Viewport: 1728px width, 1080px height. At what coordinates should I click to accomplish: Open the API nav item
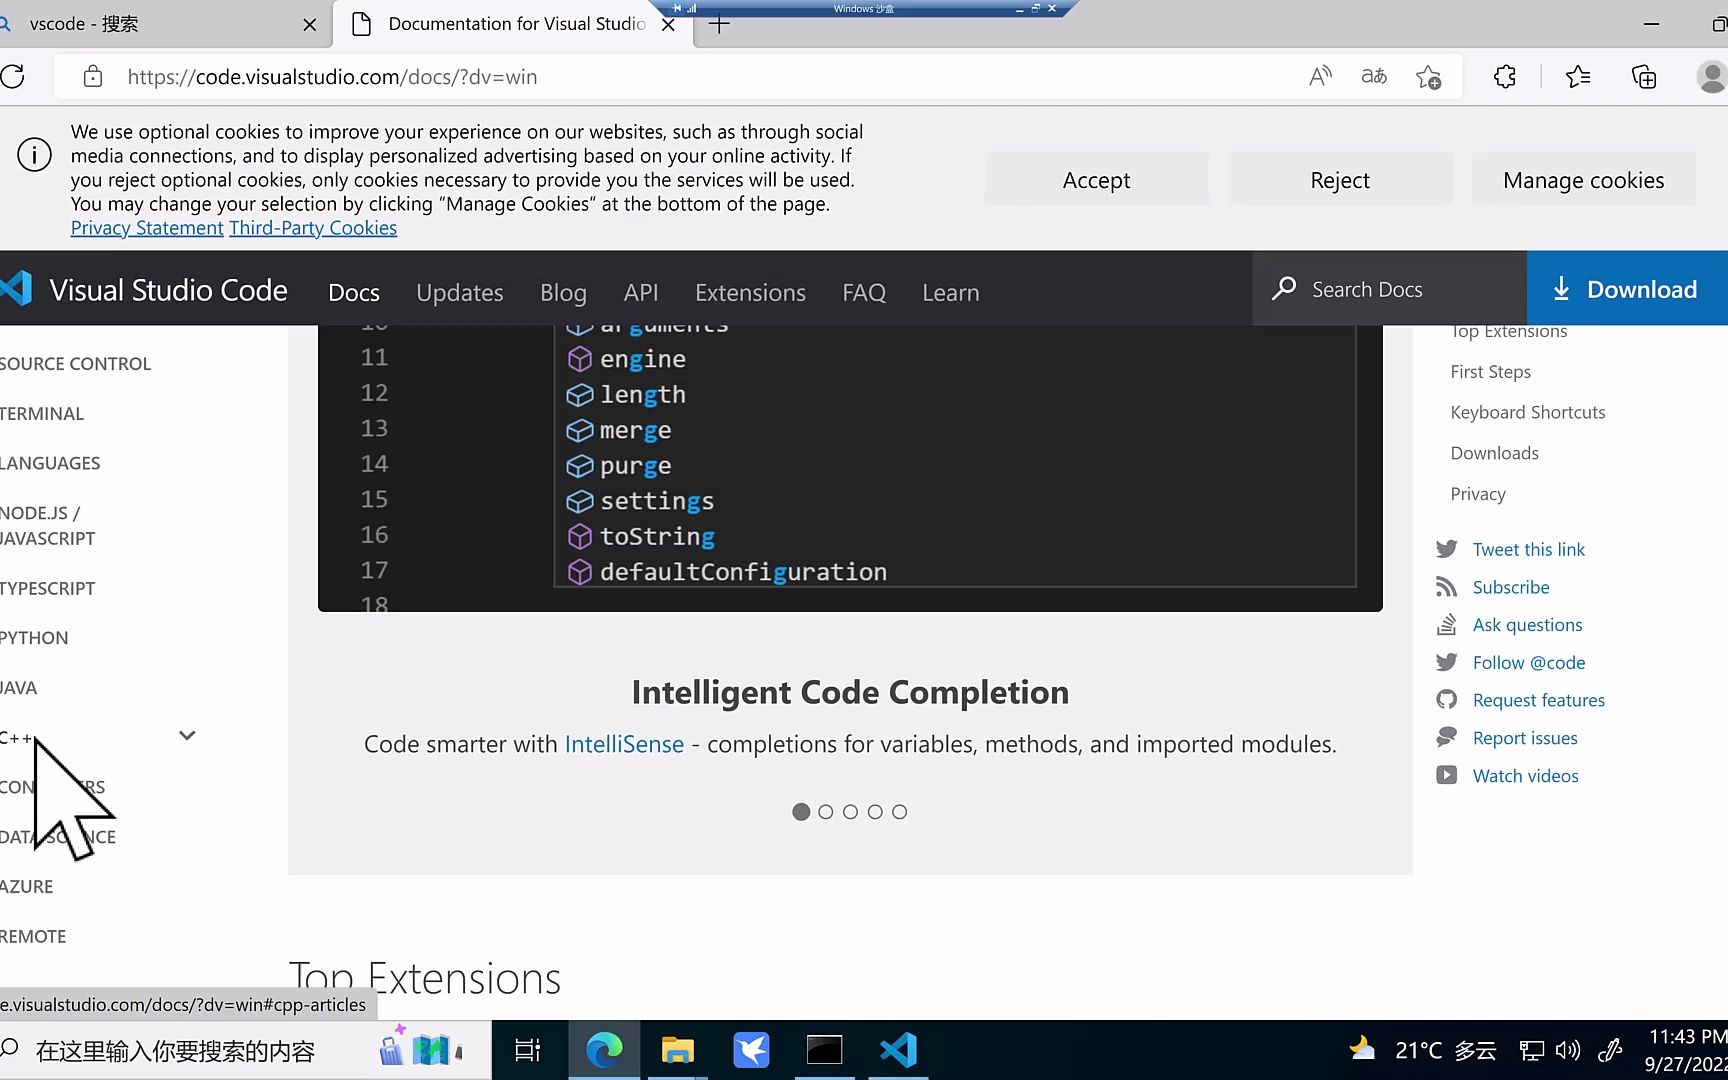[x=641, y=292]
